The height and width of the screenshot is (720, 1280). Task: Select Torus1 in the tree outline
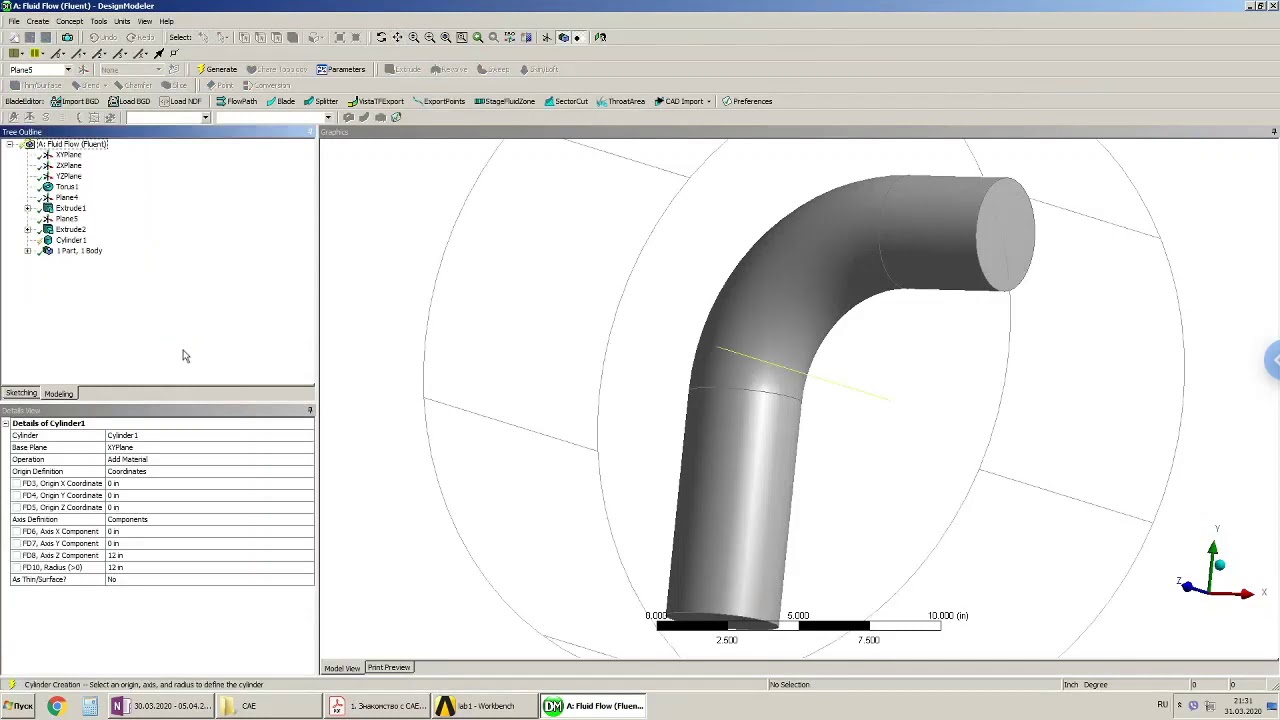tap(67, 187)
